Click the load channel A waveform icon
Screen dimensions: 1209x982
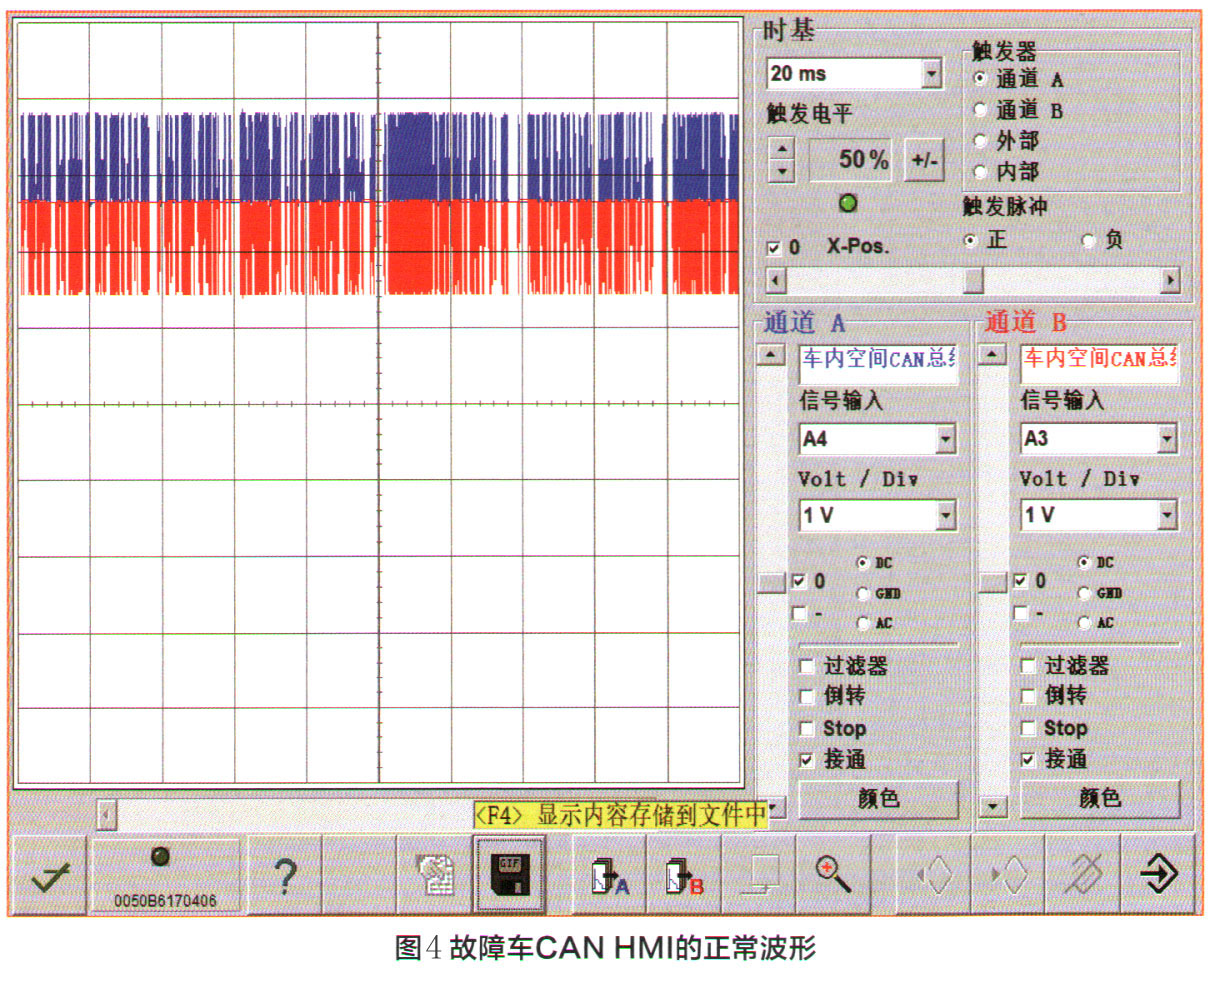[x=609, y=876]
